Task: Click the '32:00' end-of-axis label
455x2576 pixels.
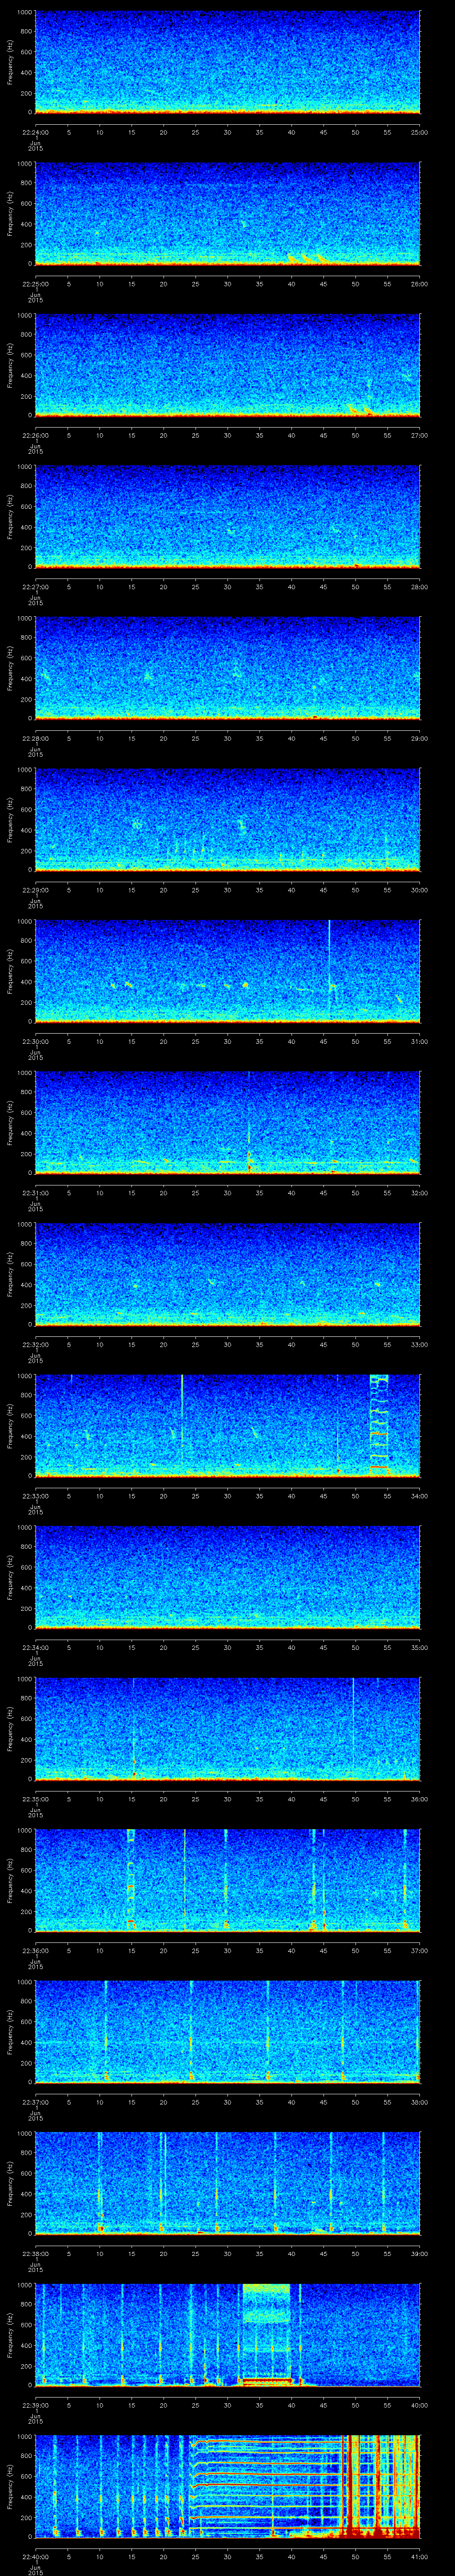Action: [420, 1193]
